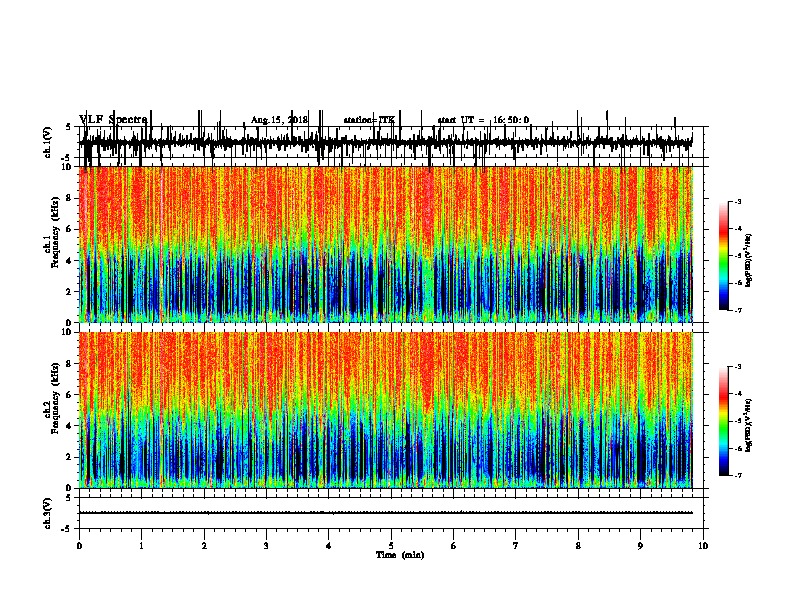
Task: Click the "8" tick on the time axis
Action: tap(578, 546)
